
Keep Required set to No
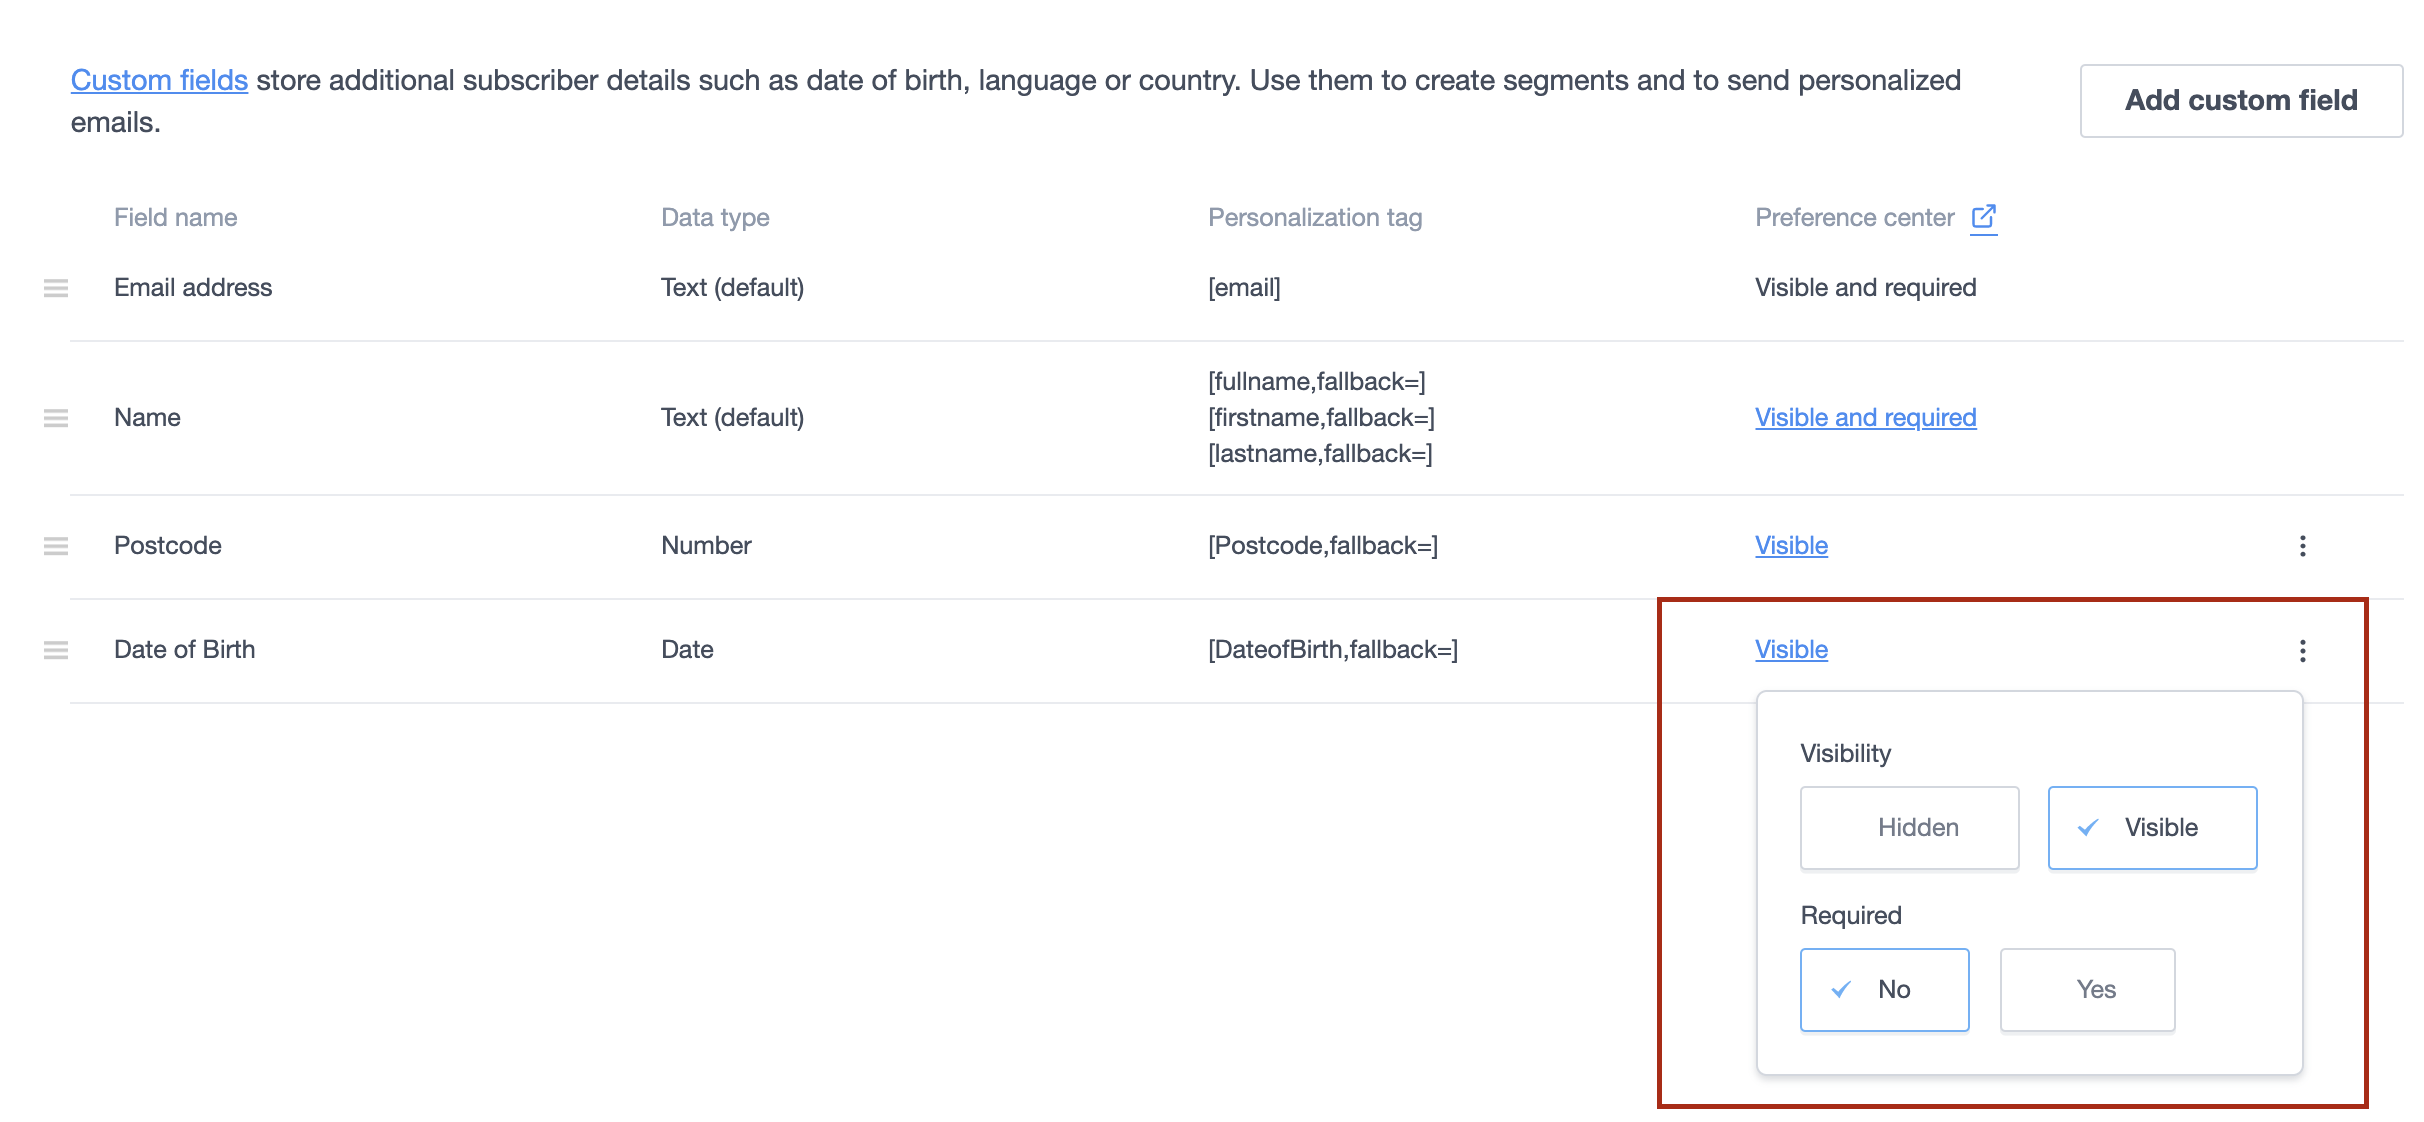click(x=1883, y=989)
